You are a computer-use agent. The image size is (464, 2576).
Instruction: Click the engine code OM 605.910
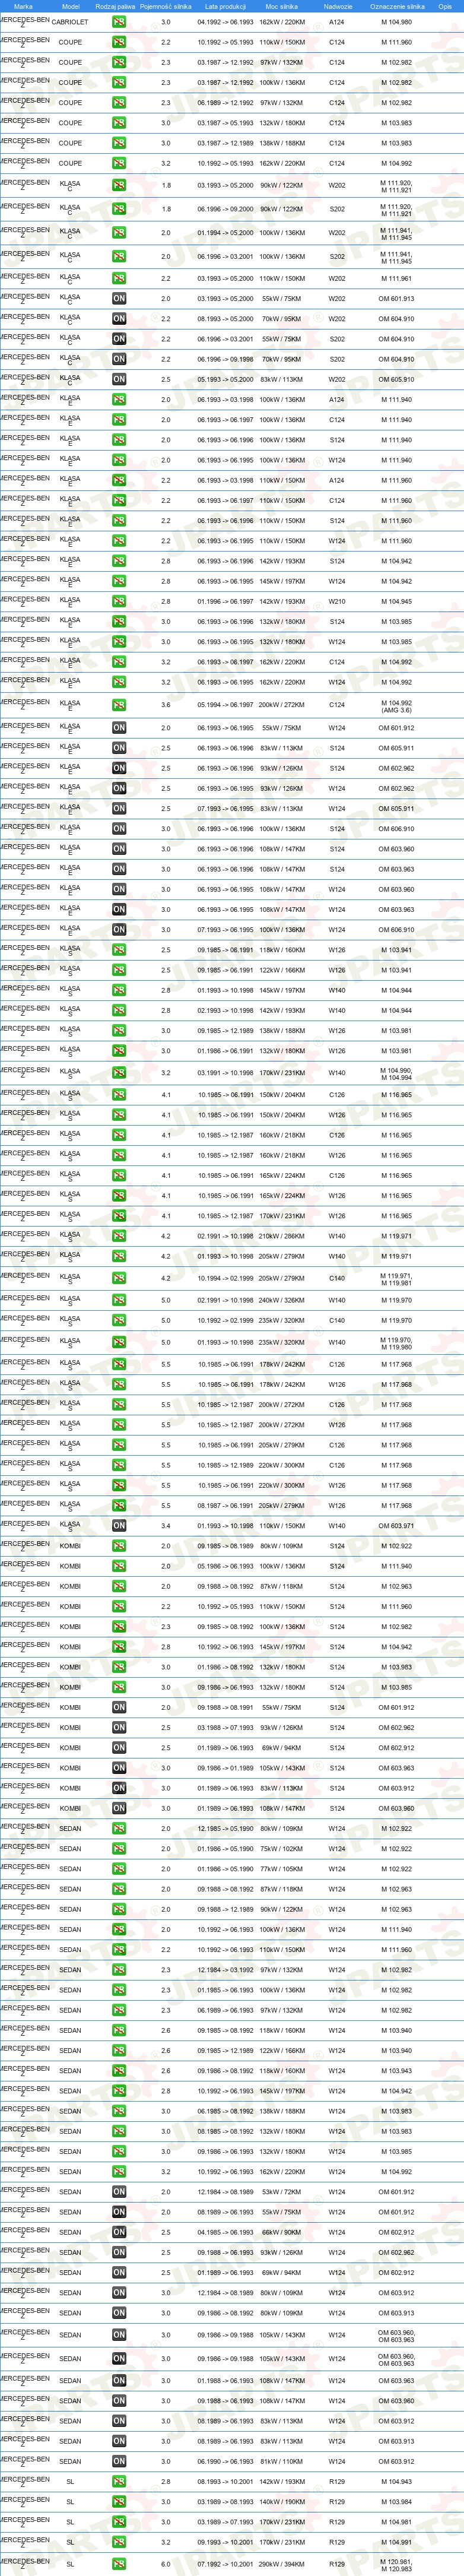[396, 379]
